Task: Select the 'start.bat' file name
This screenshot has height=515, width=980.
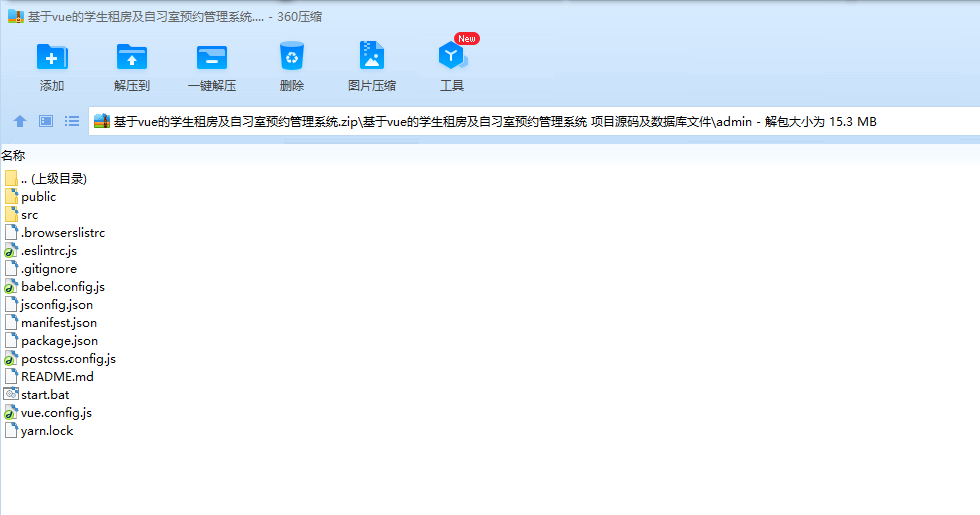Action: click(45, 394)
